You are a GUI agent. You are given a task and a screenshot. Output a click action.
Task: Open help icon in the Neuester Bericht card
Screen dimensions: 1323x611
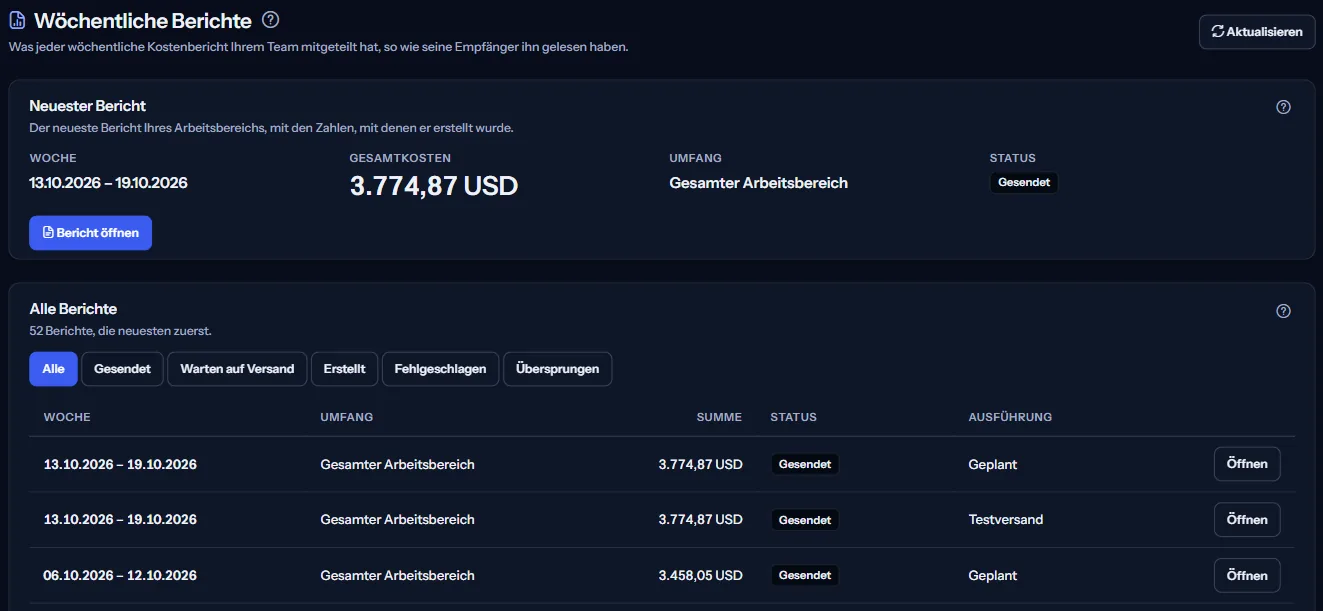1284,107
